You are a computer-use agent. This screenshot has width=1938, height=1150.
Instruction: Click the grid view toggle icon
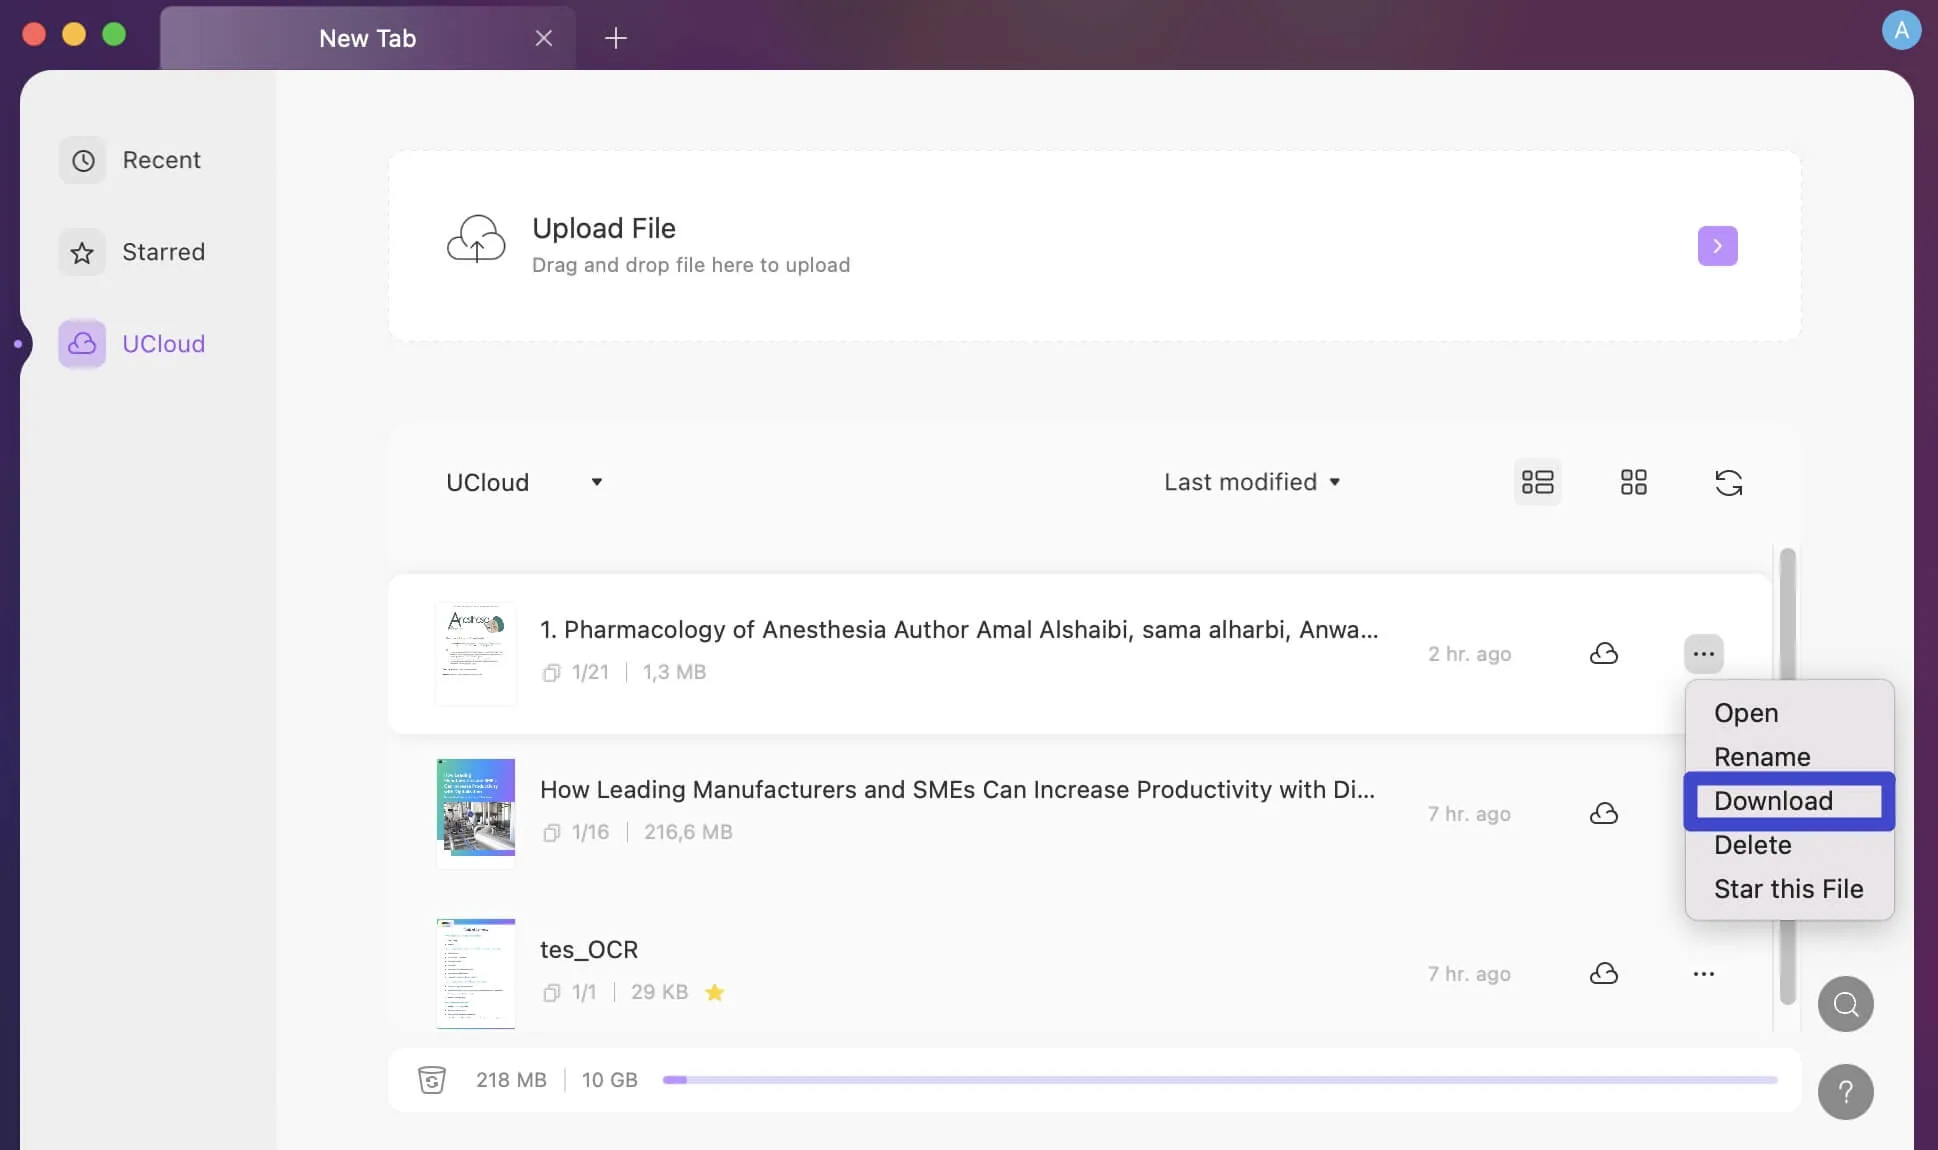[1631, 482]
